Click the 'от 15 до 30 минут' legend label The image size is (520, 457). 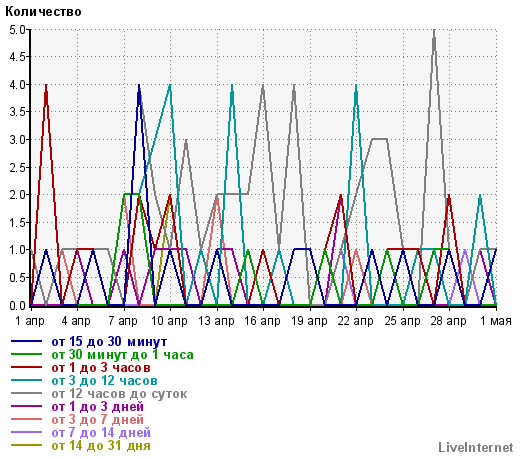tap(109, 342)
